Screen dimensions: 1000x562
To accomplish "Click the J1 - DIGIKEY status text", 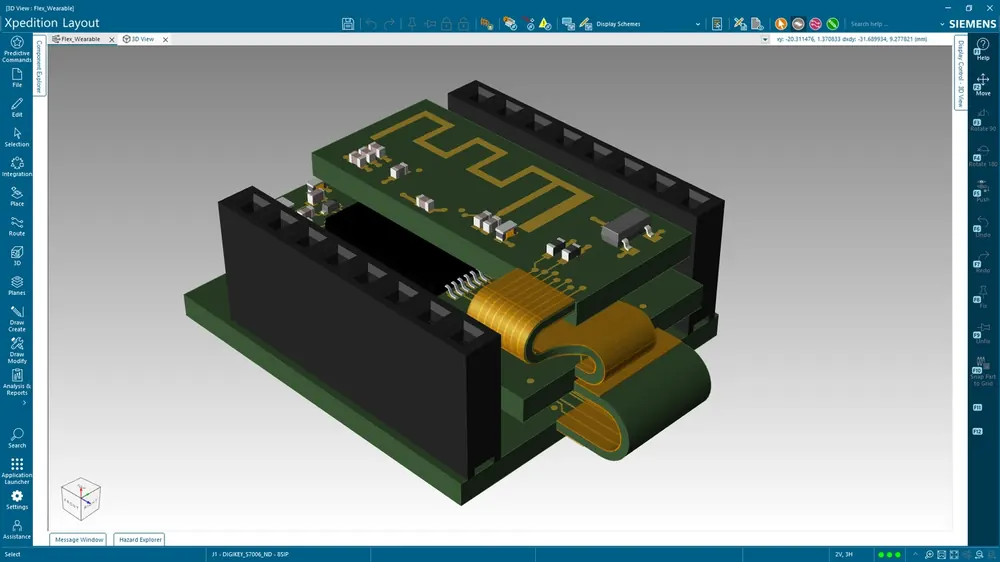I will pyautogui.click(x=250, y=555).
